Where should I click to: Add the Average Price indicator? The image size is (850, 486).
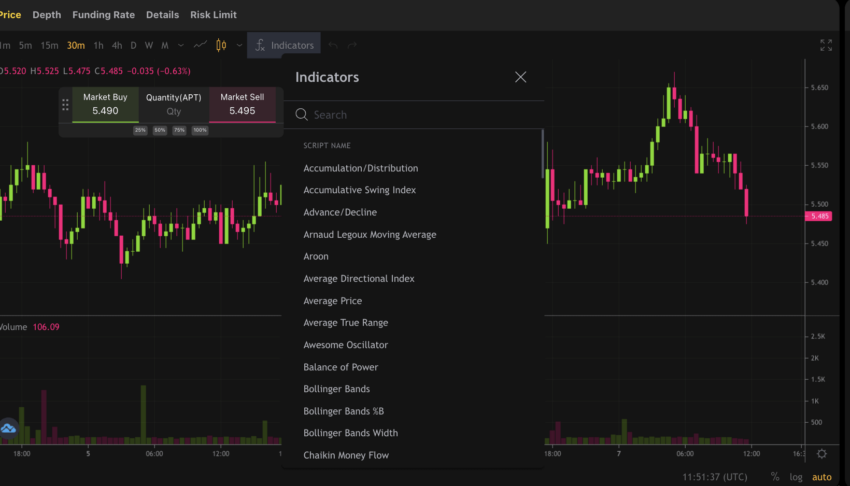point(332,301)
